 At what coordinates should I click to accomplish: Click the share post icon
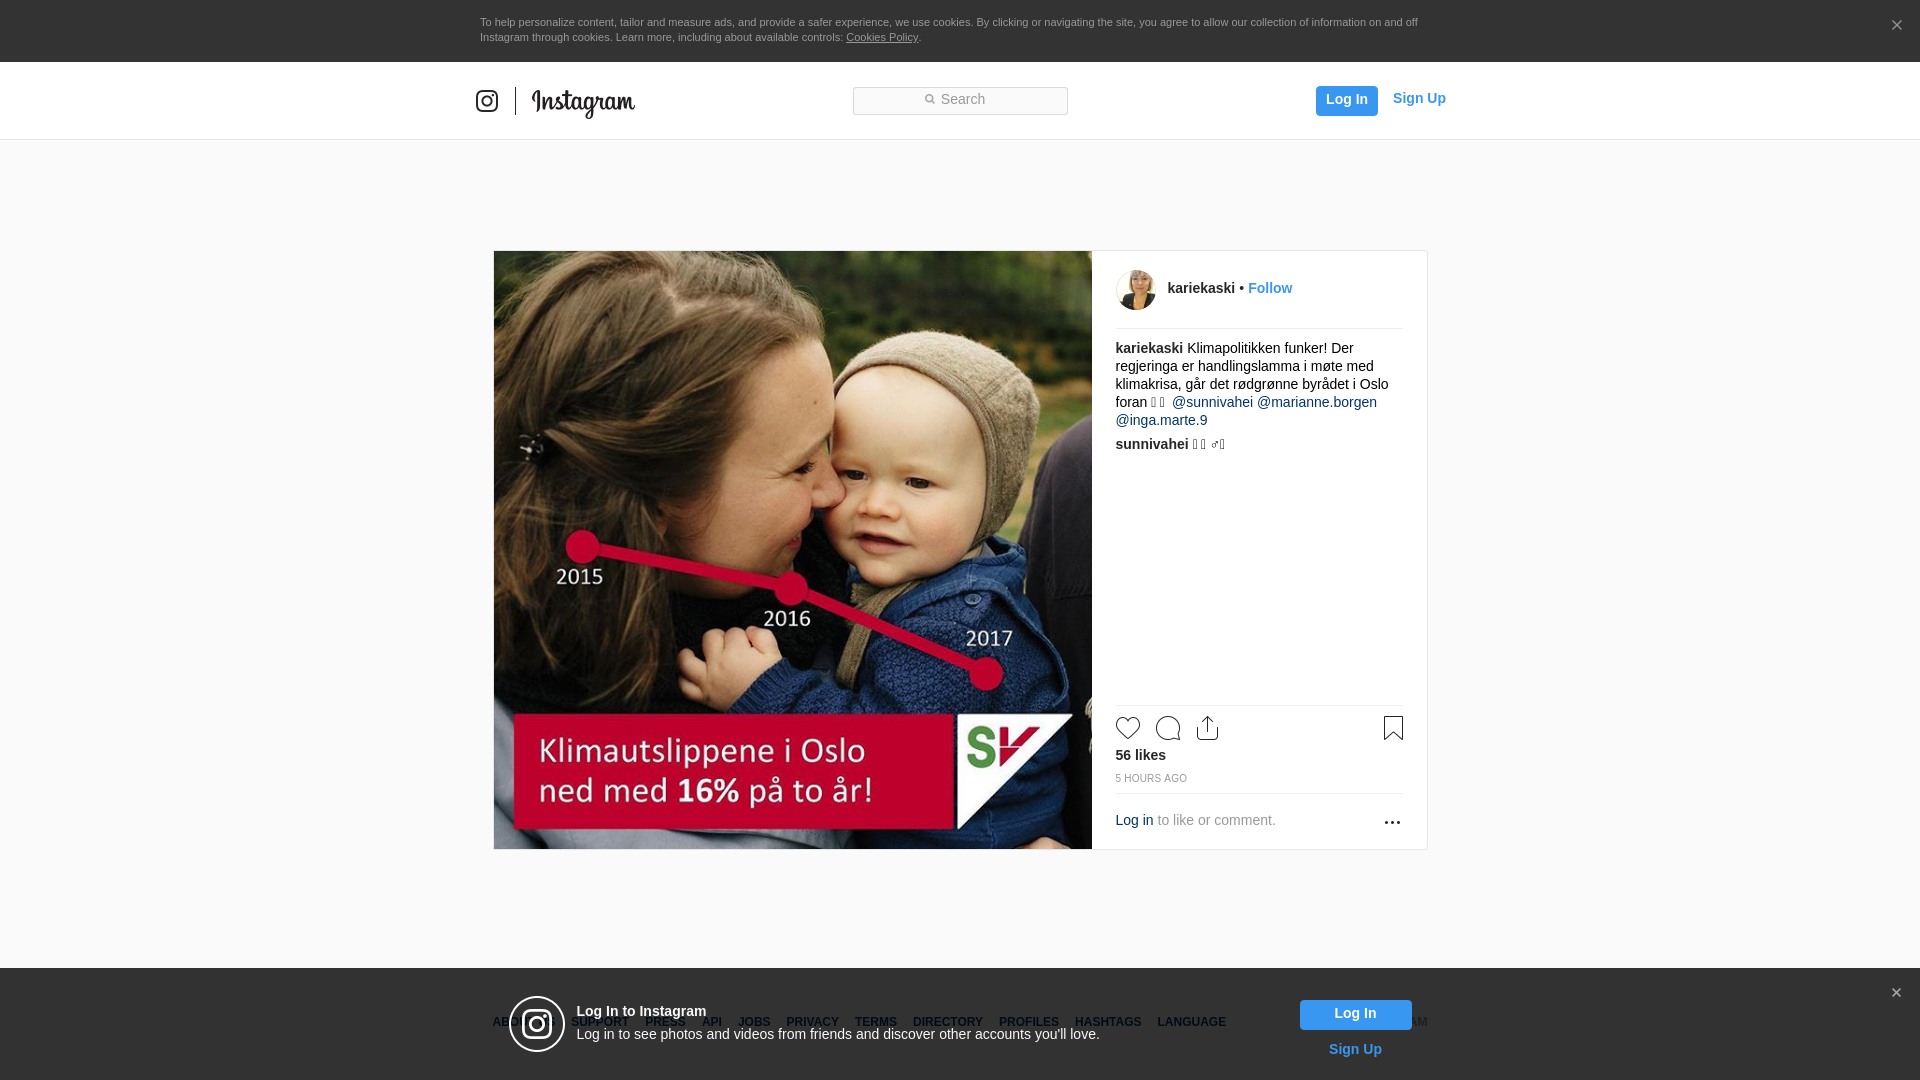(1207, 728)
